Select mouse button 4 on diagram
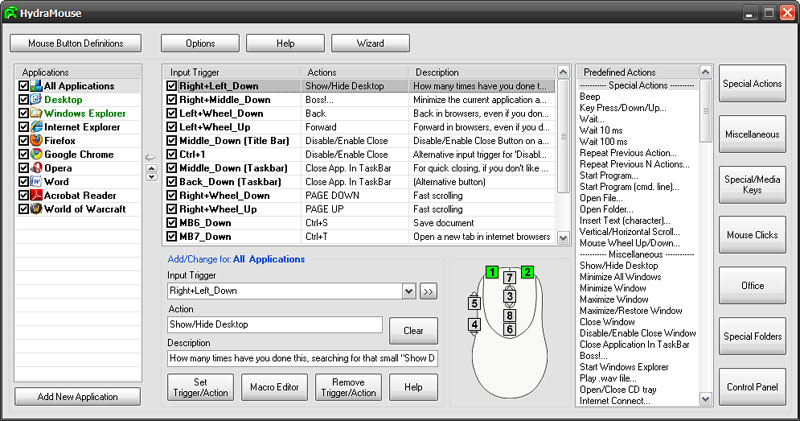800x421 pixels. [x=474, y=325]
